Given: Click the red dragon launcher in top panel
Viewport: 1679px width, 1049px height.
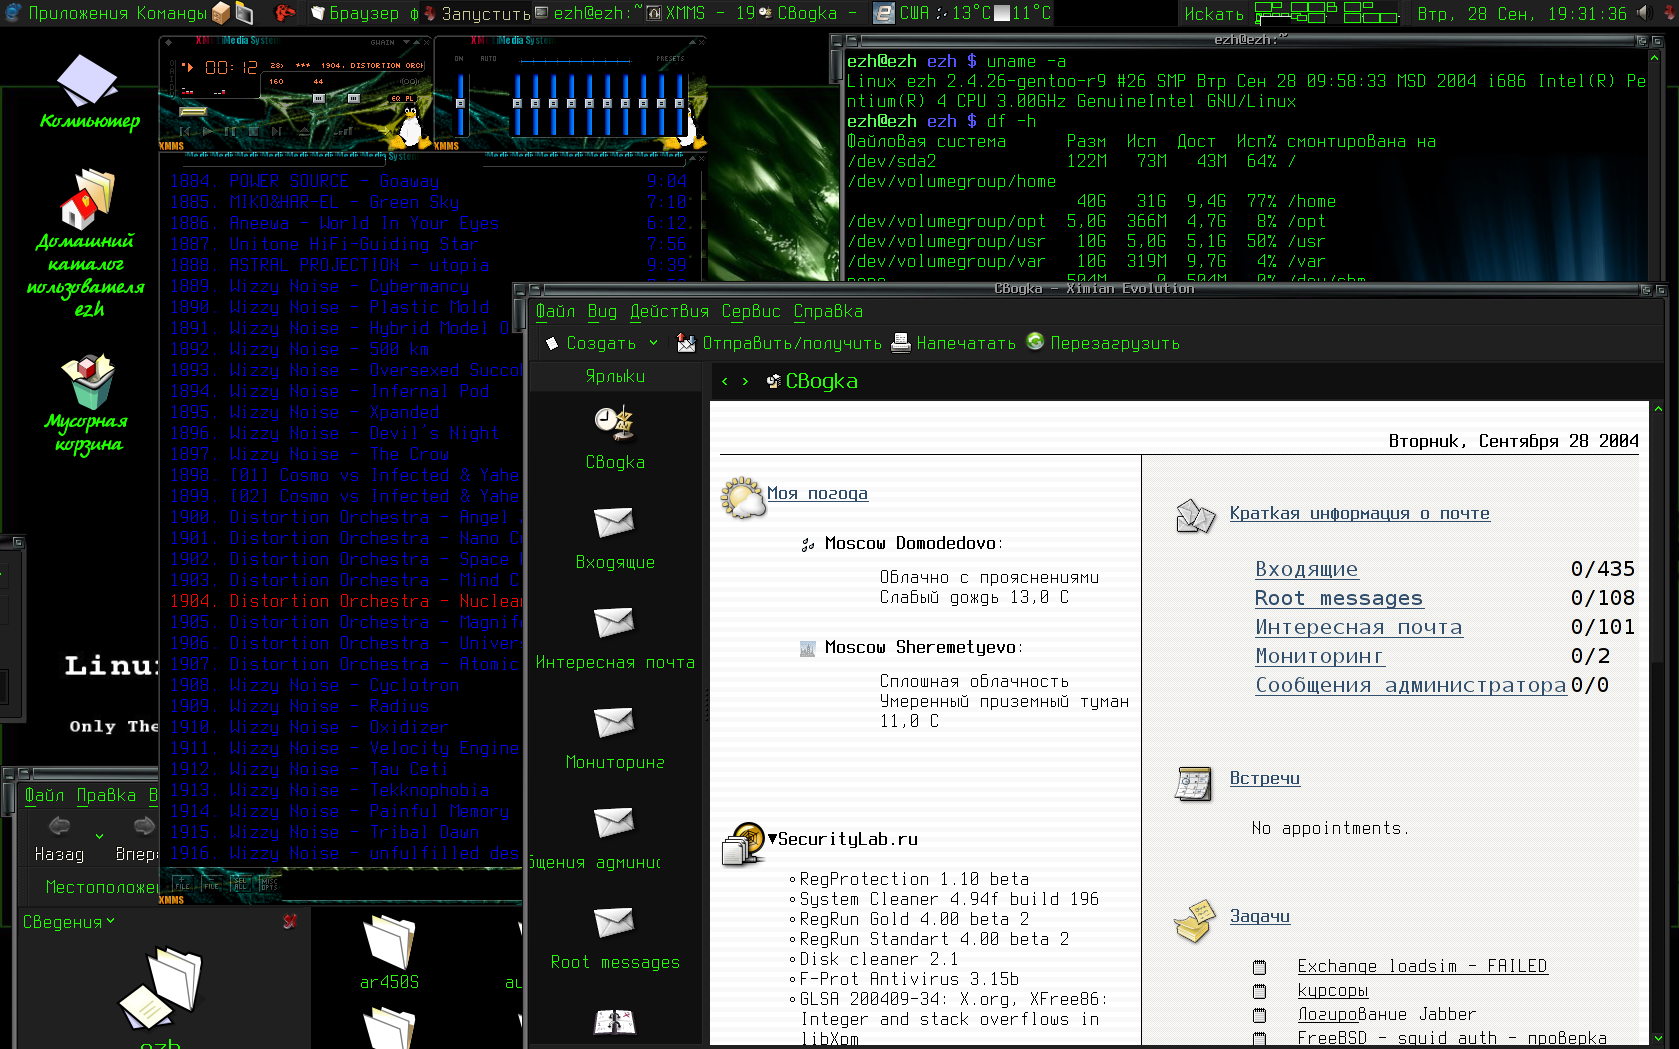Looking at the screenshot, I should [286, 13].
